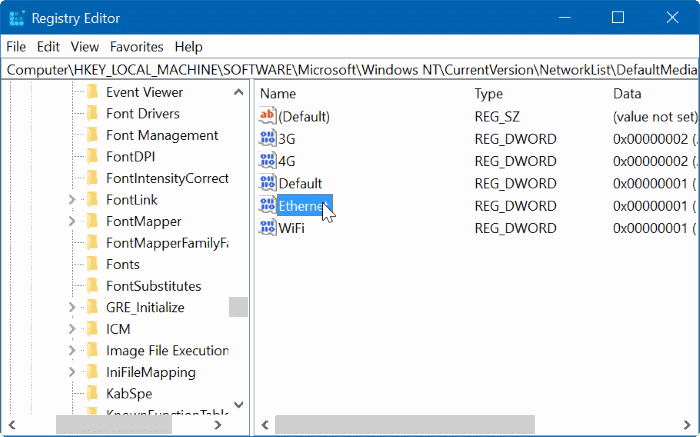This screenshot has width=700, height=437.
Task: Click the values pane horizontal scrollbar thumb
Action: click(x=405, y=425)
